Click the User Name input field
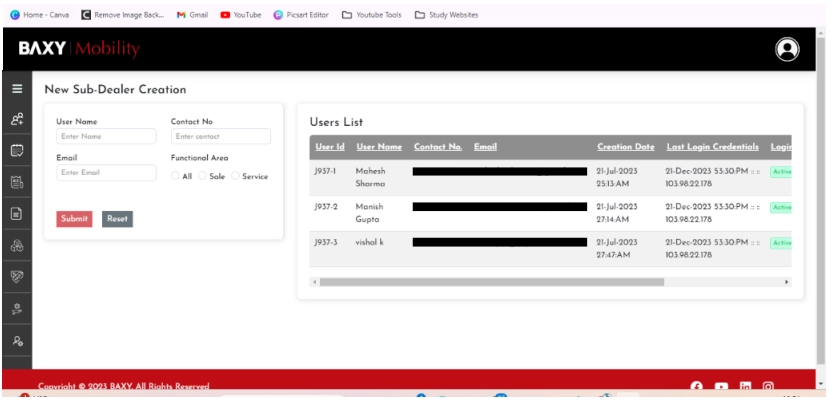This screenshot has height=400, width=833. (x=106, y=136)
